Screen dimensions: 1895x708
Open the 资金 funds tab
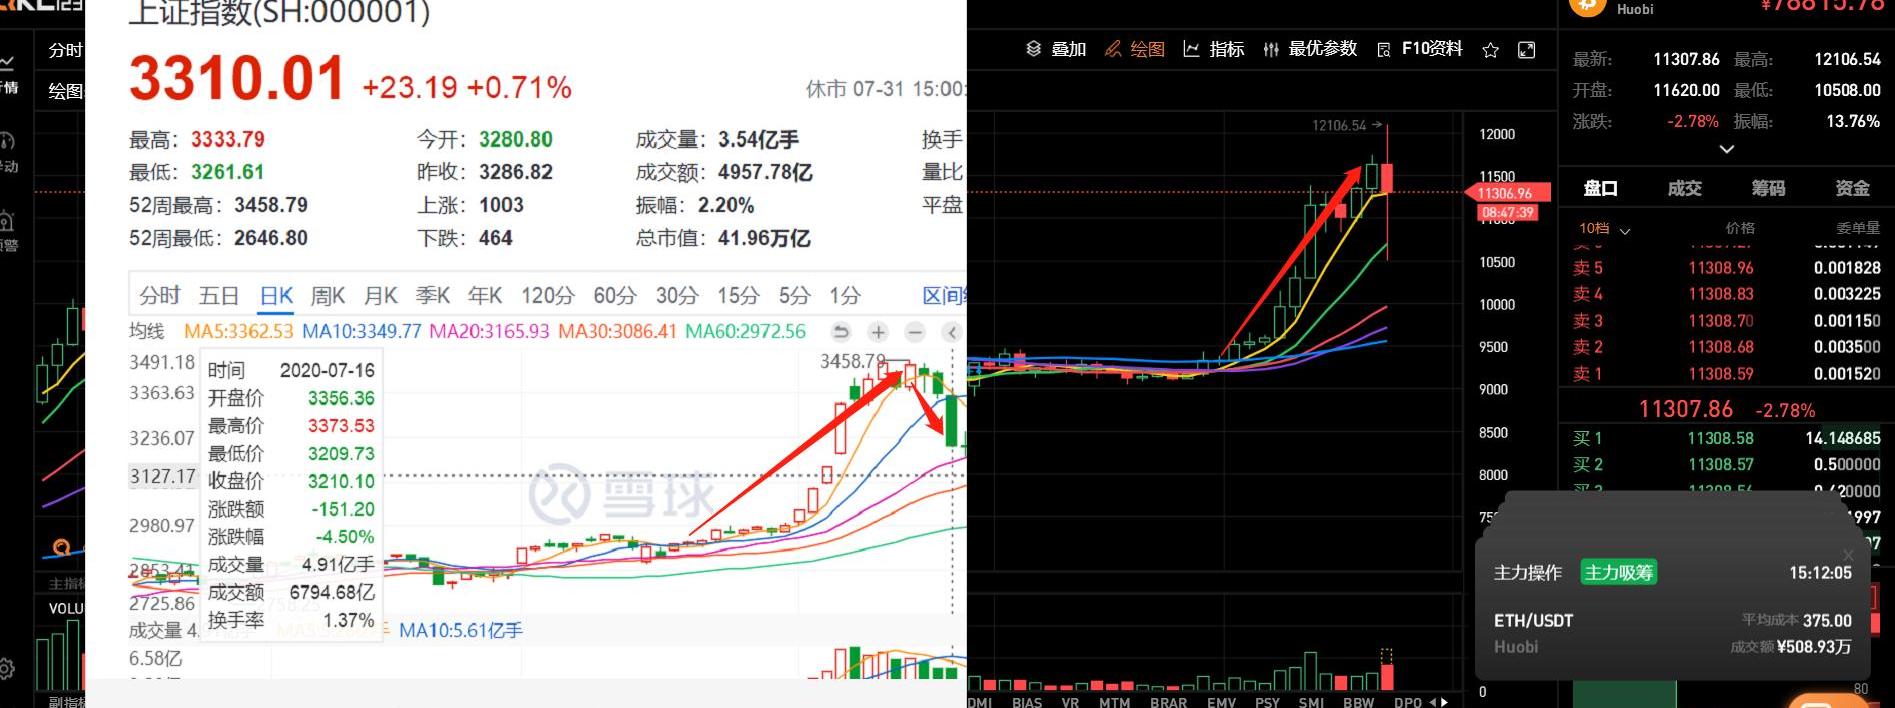coord(1852,188)
